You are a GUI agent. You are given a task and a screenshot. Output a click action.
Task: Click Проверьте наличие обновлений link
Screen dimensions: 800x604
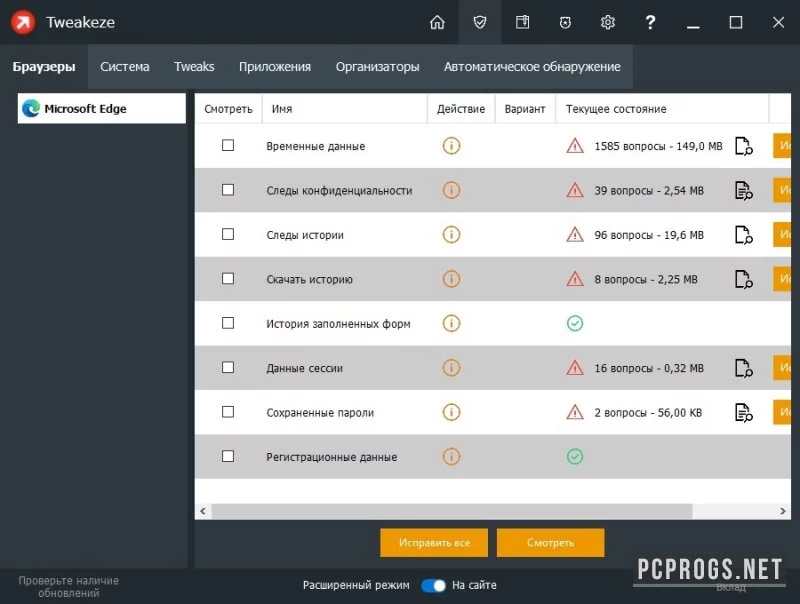pos(68,587)
